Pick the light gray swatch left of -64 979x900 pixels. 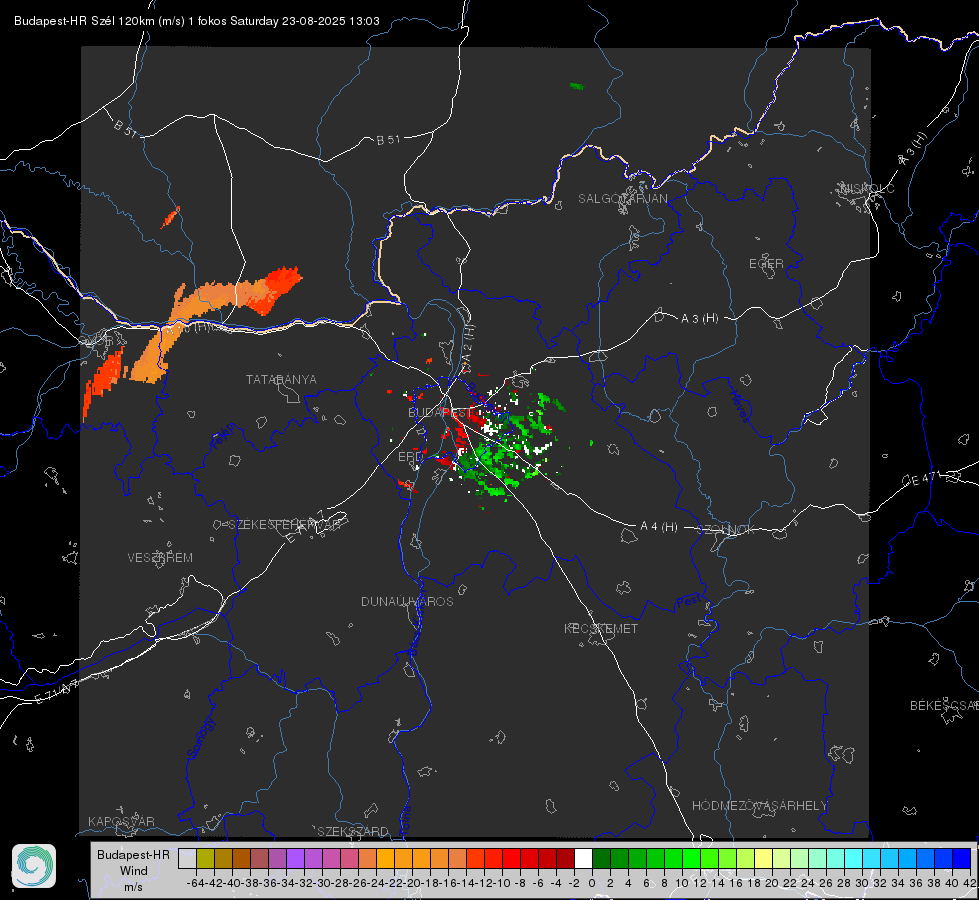coord(187,858)
